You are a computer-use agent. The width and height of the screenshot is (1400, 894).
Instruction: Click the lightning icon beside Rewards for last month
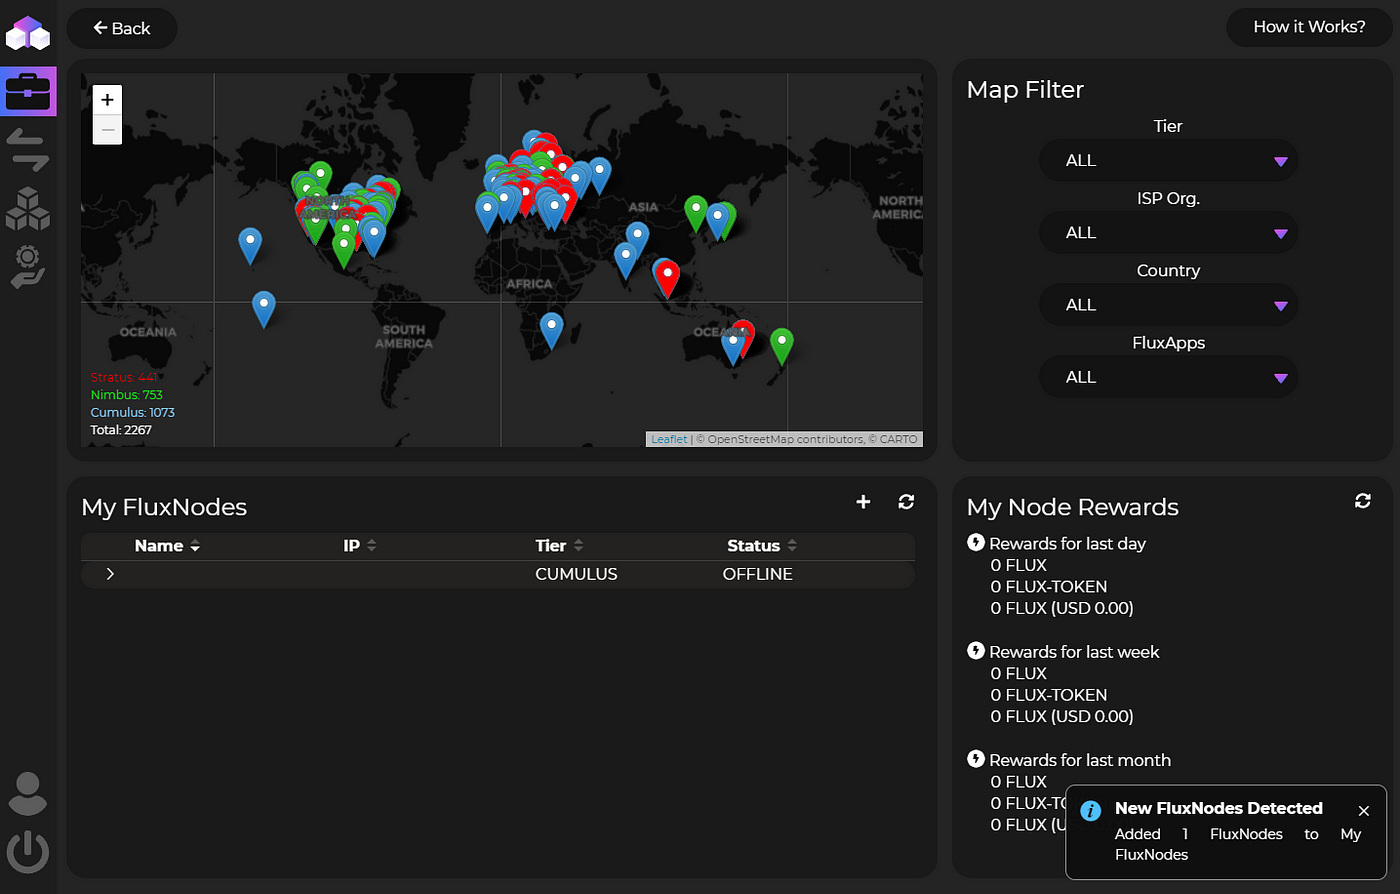[976, 759]
